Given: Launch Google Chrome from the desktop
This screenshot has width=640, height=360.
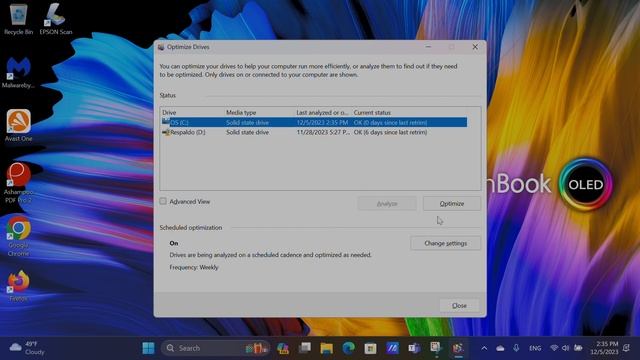Looking at the screenshot, I should [18, 237].
